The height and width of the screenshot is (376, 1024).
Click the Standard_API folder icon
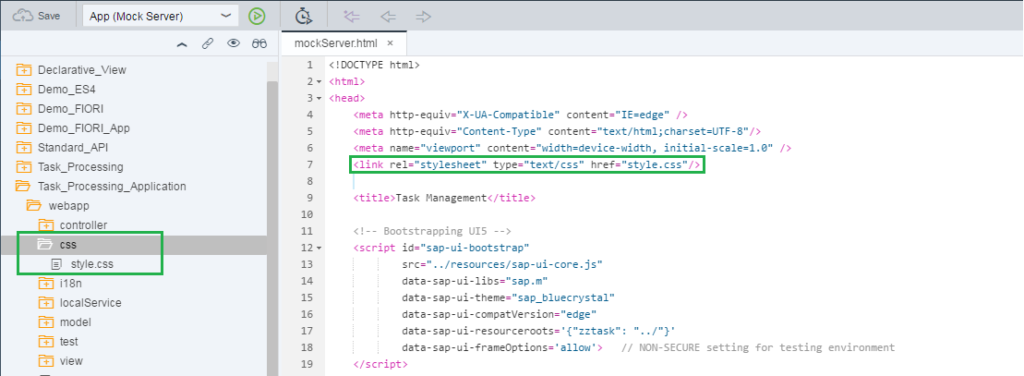[24, 148]
